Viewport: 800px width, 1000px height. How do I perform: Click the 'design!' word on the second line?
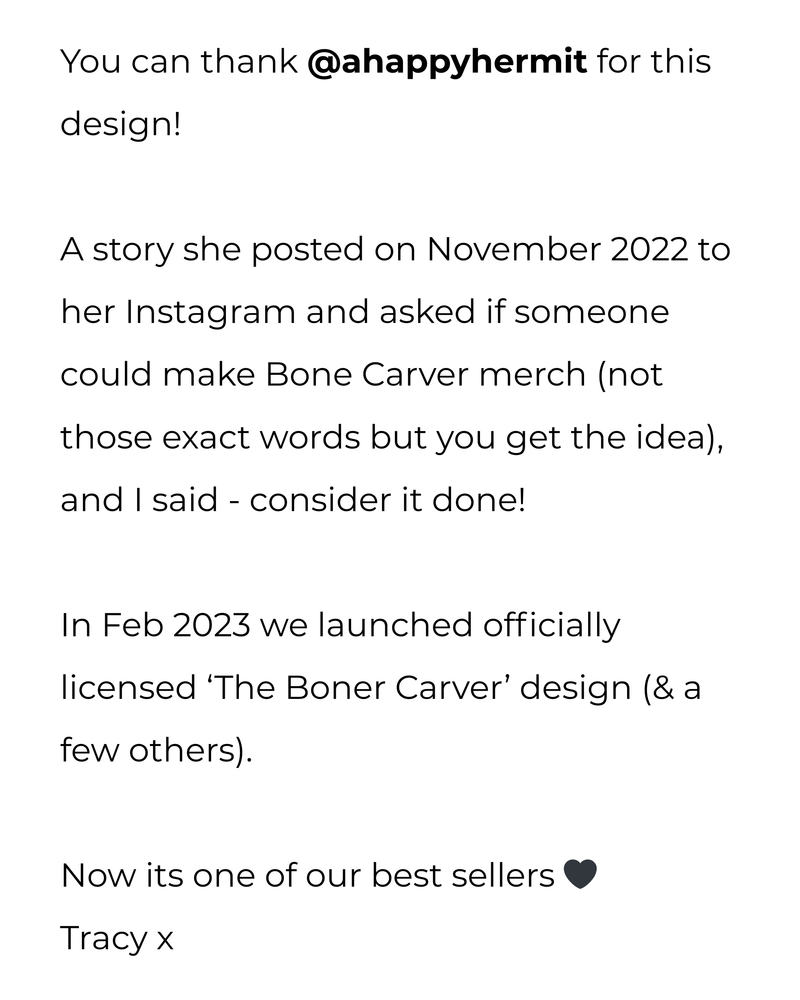tap(121, 125)
